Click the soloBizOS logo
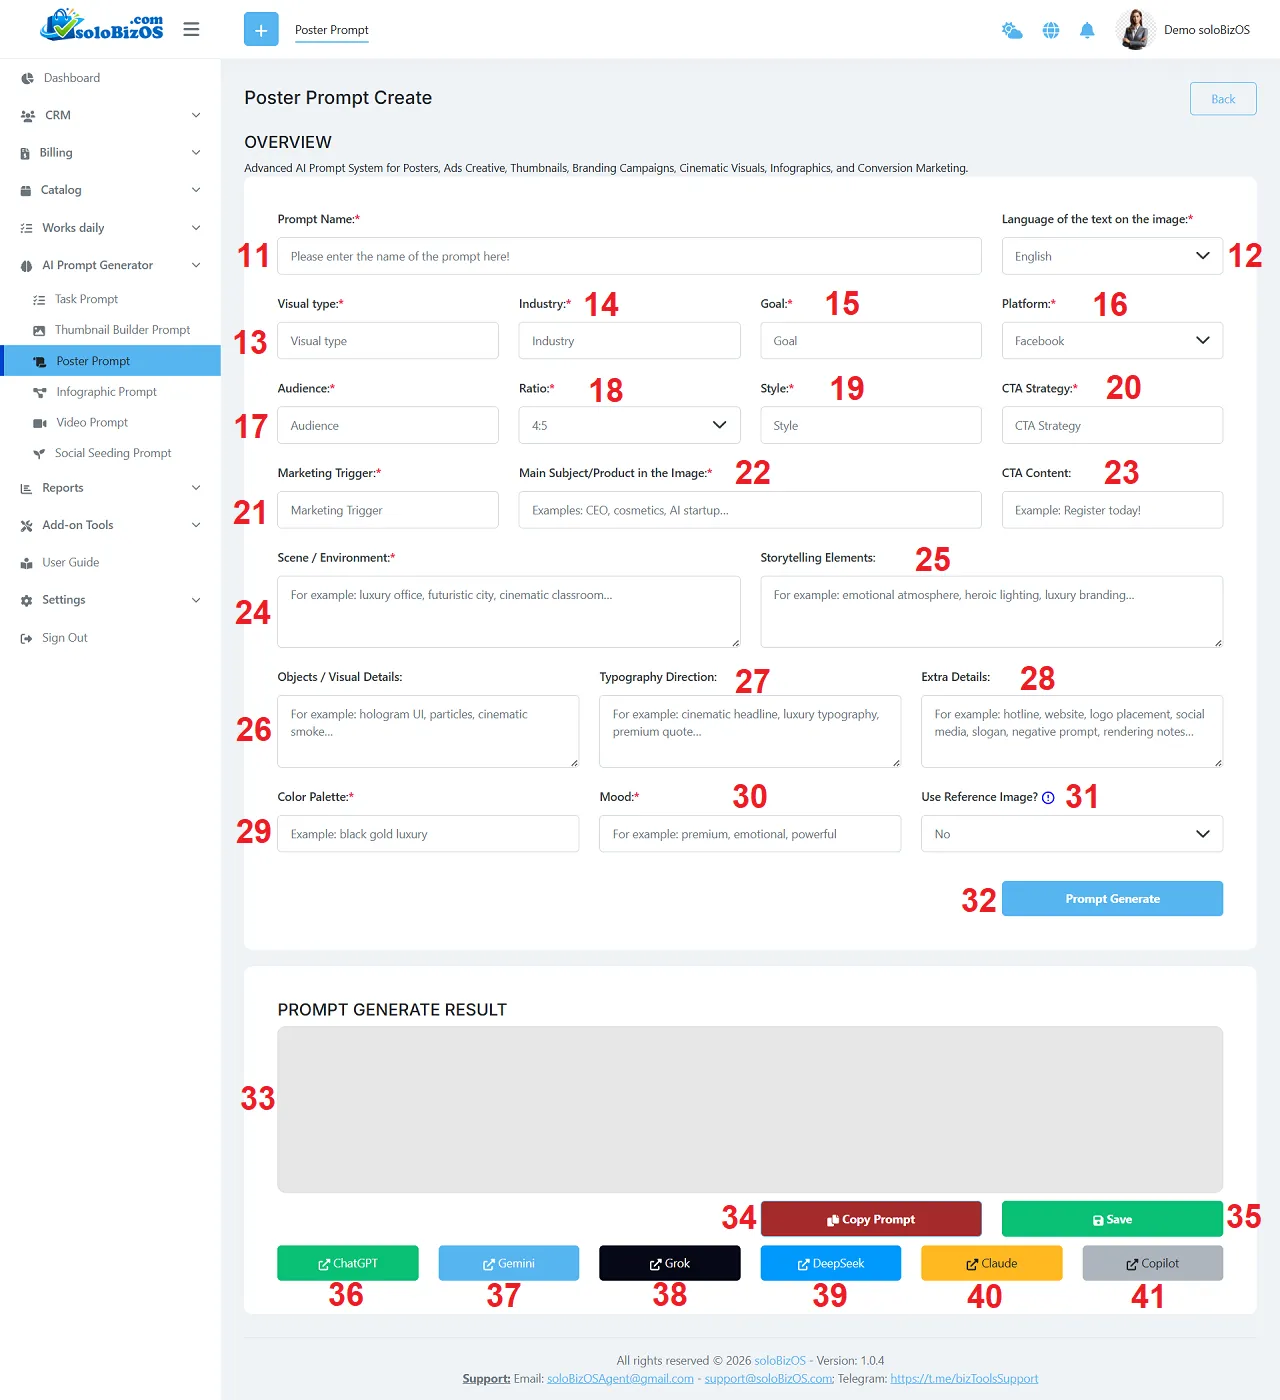The image size is (1280, 1400). point(102,26)
